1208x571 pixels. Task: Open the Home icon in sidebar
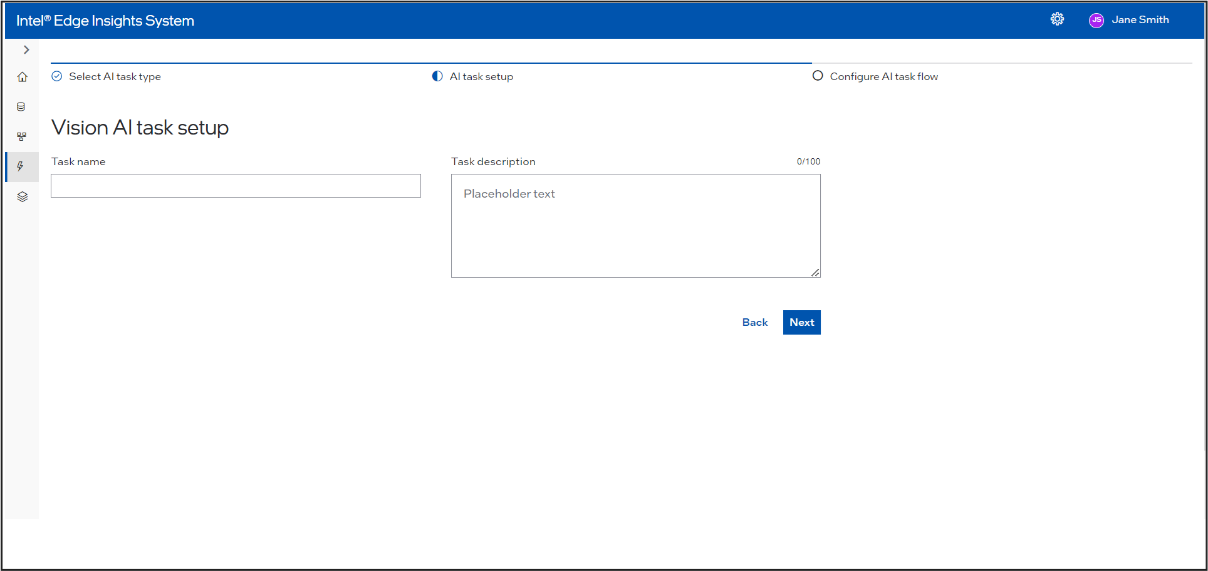[x=22, y=77]
